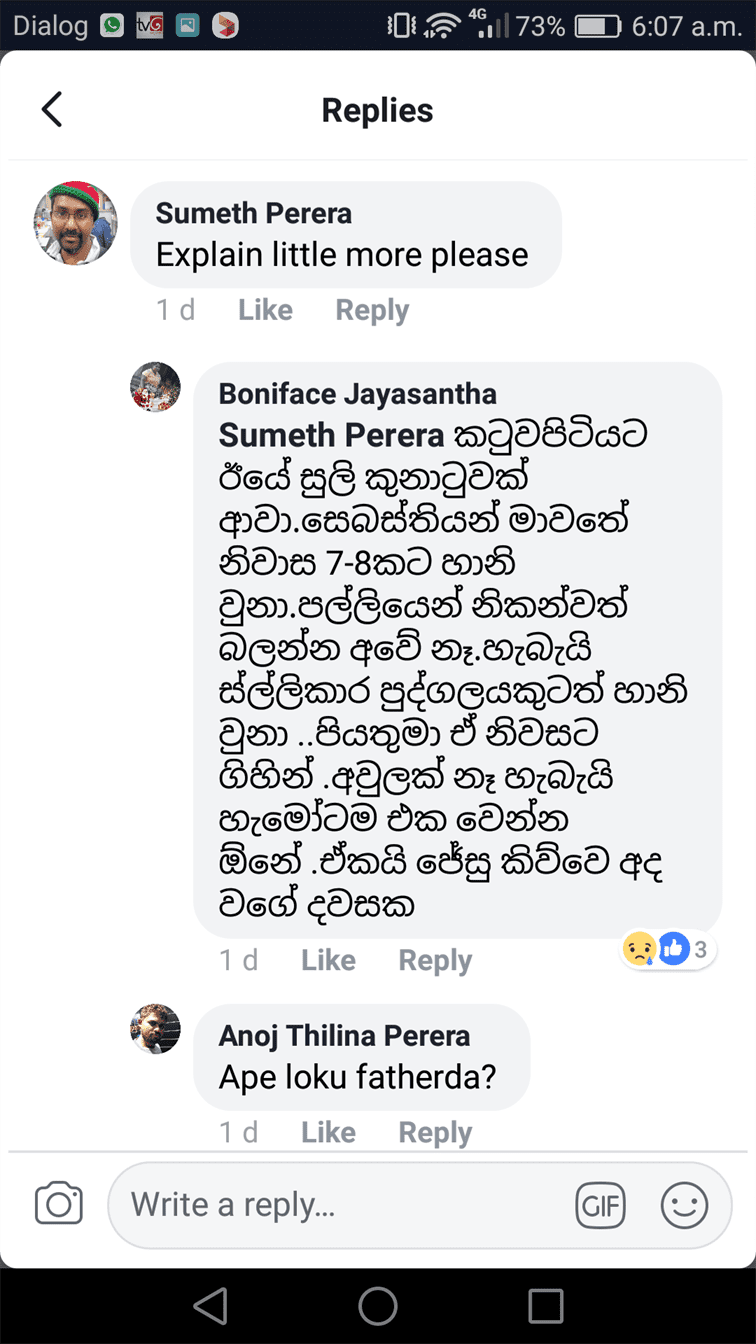Reply to Anoj Thilina Perera's comment
This screenshot has width=756, height=1344.
(435, 1132)
